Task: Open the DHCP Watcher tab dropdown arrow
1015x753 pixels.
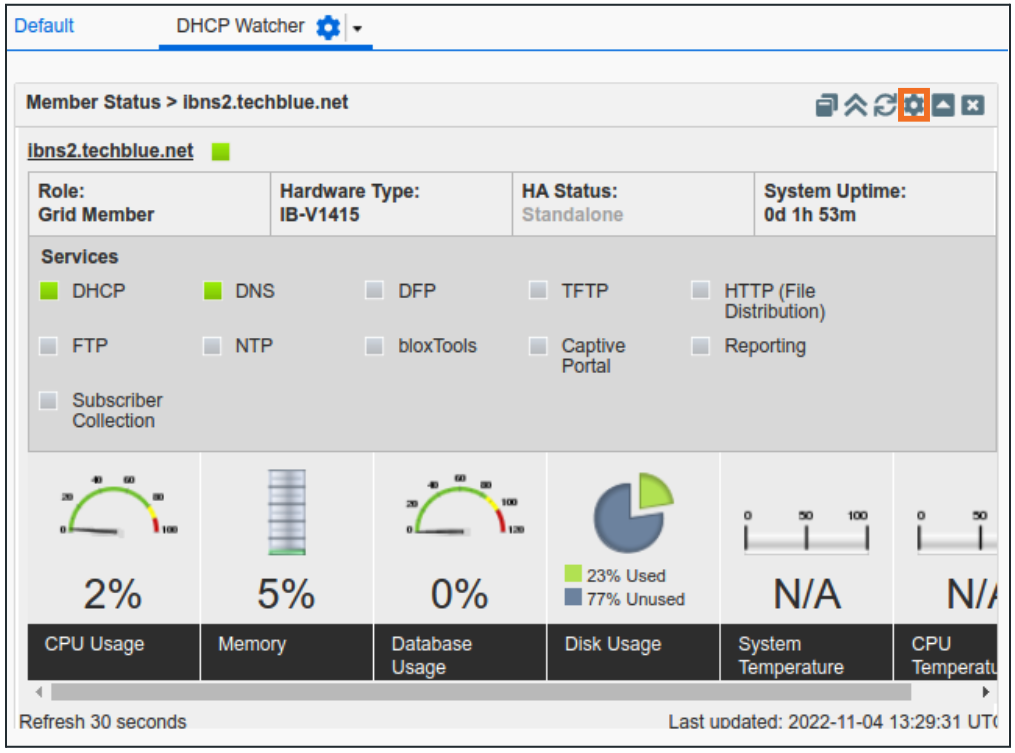Action: click(x=357, y=27)
